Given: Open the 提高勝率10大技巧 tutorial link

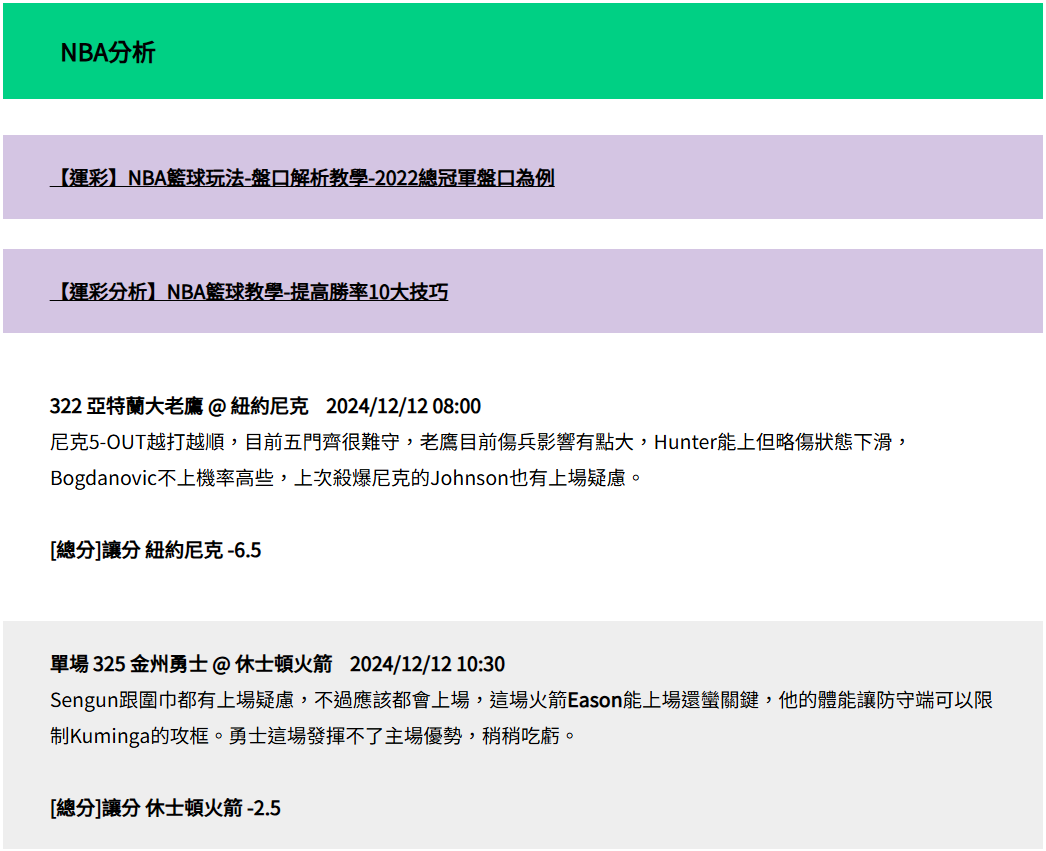Looking at the screenshot, I should 249,291.
